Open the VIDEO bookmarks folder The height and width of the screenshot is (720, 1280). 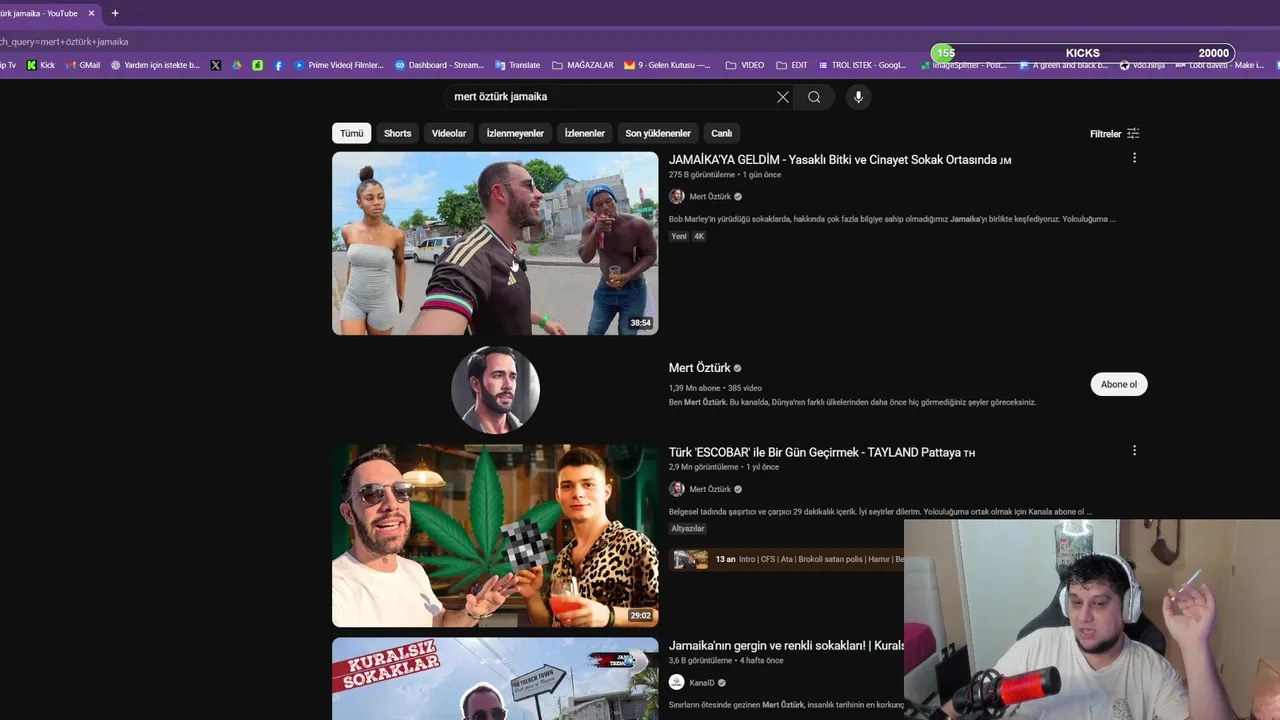(744, 65)
